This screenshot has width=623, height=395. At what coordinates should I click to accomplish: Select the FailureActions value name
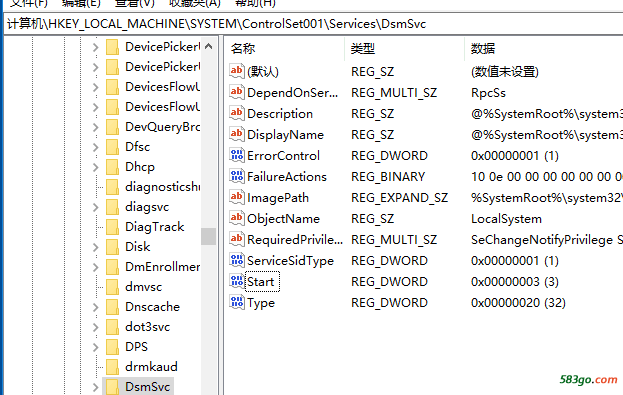pos(287,176)
